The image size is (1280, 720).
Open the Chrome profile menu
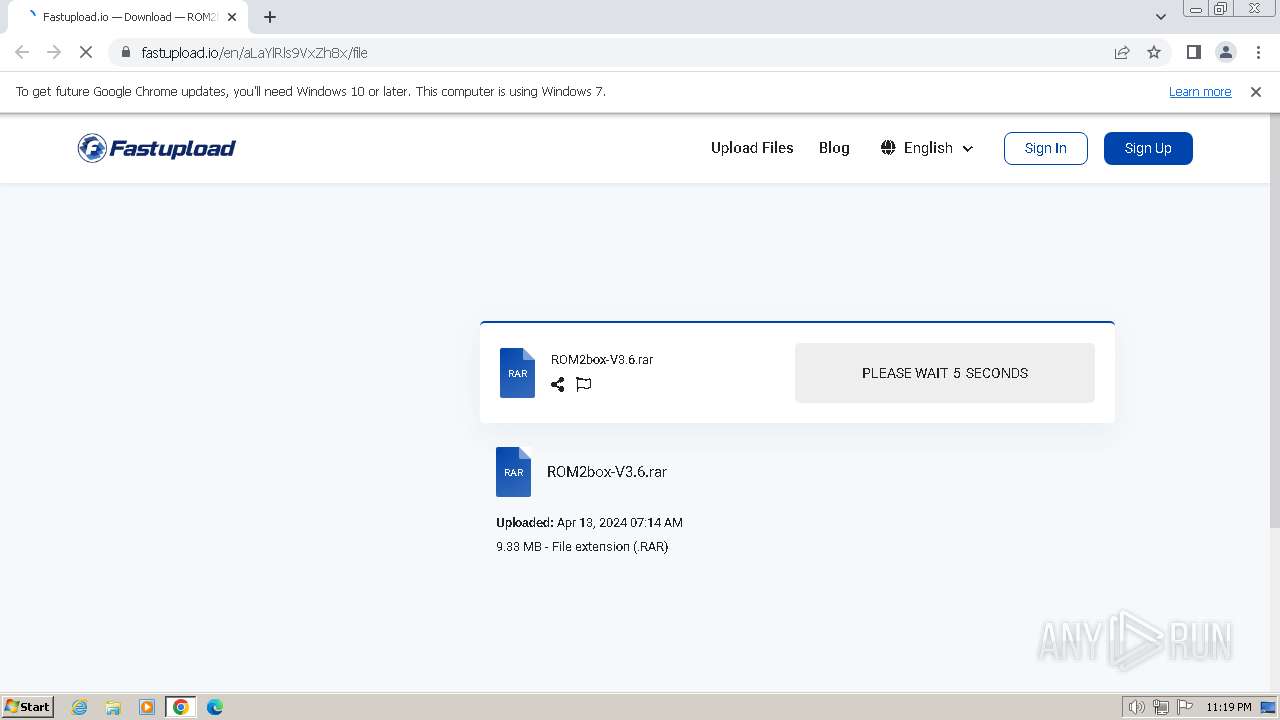[1226, 52]
